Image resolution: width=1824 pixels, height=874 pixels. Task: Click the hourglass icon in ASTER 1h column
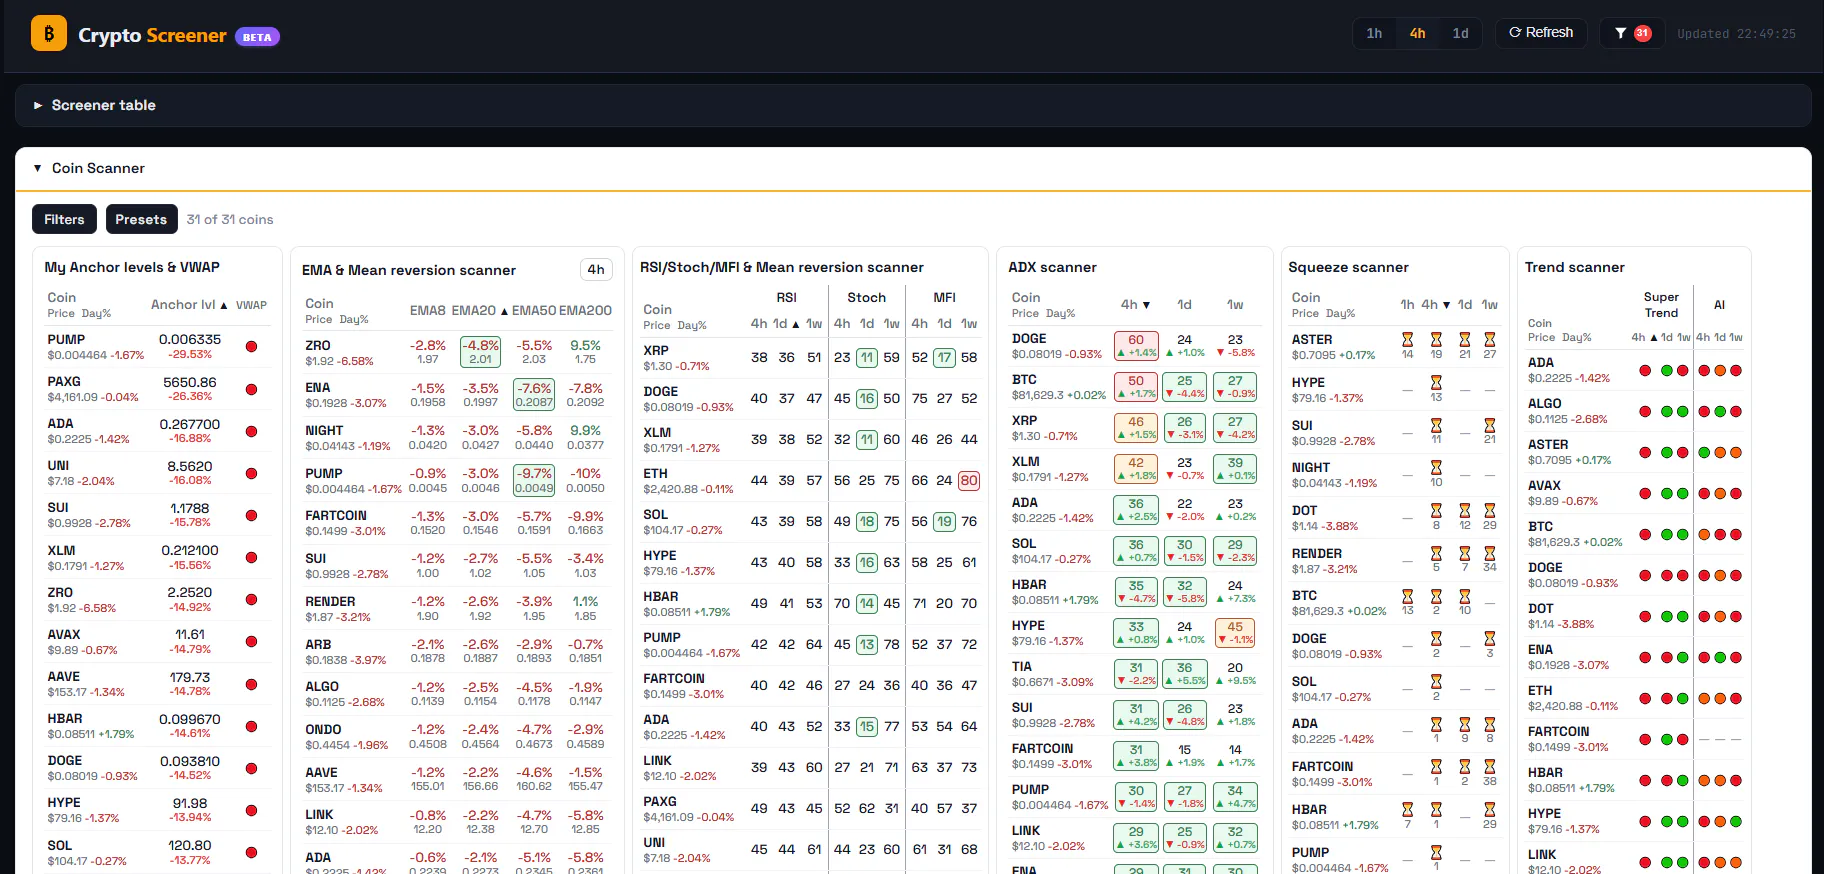(1407, 340)
